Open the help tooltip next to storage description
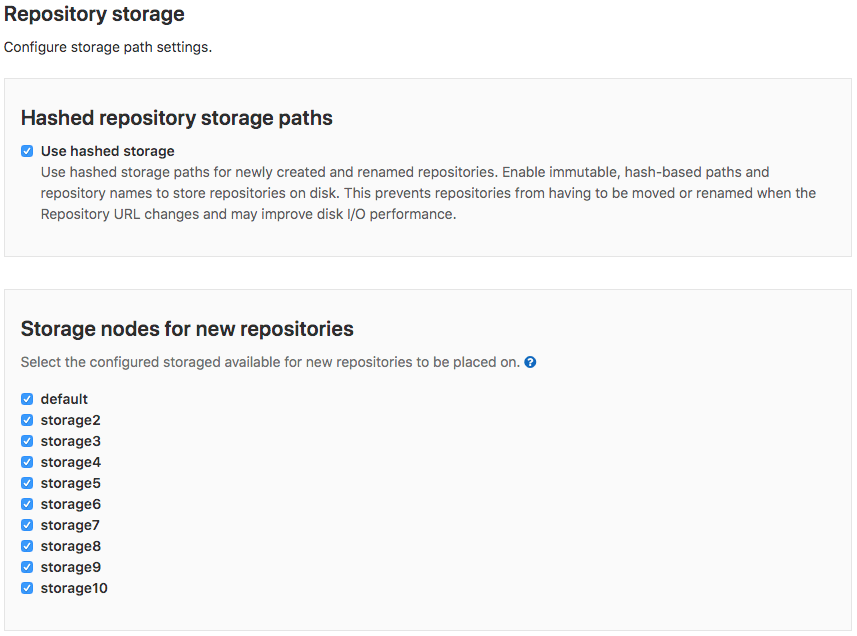Screen dimensions: 857x636 (530, 362)
